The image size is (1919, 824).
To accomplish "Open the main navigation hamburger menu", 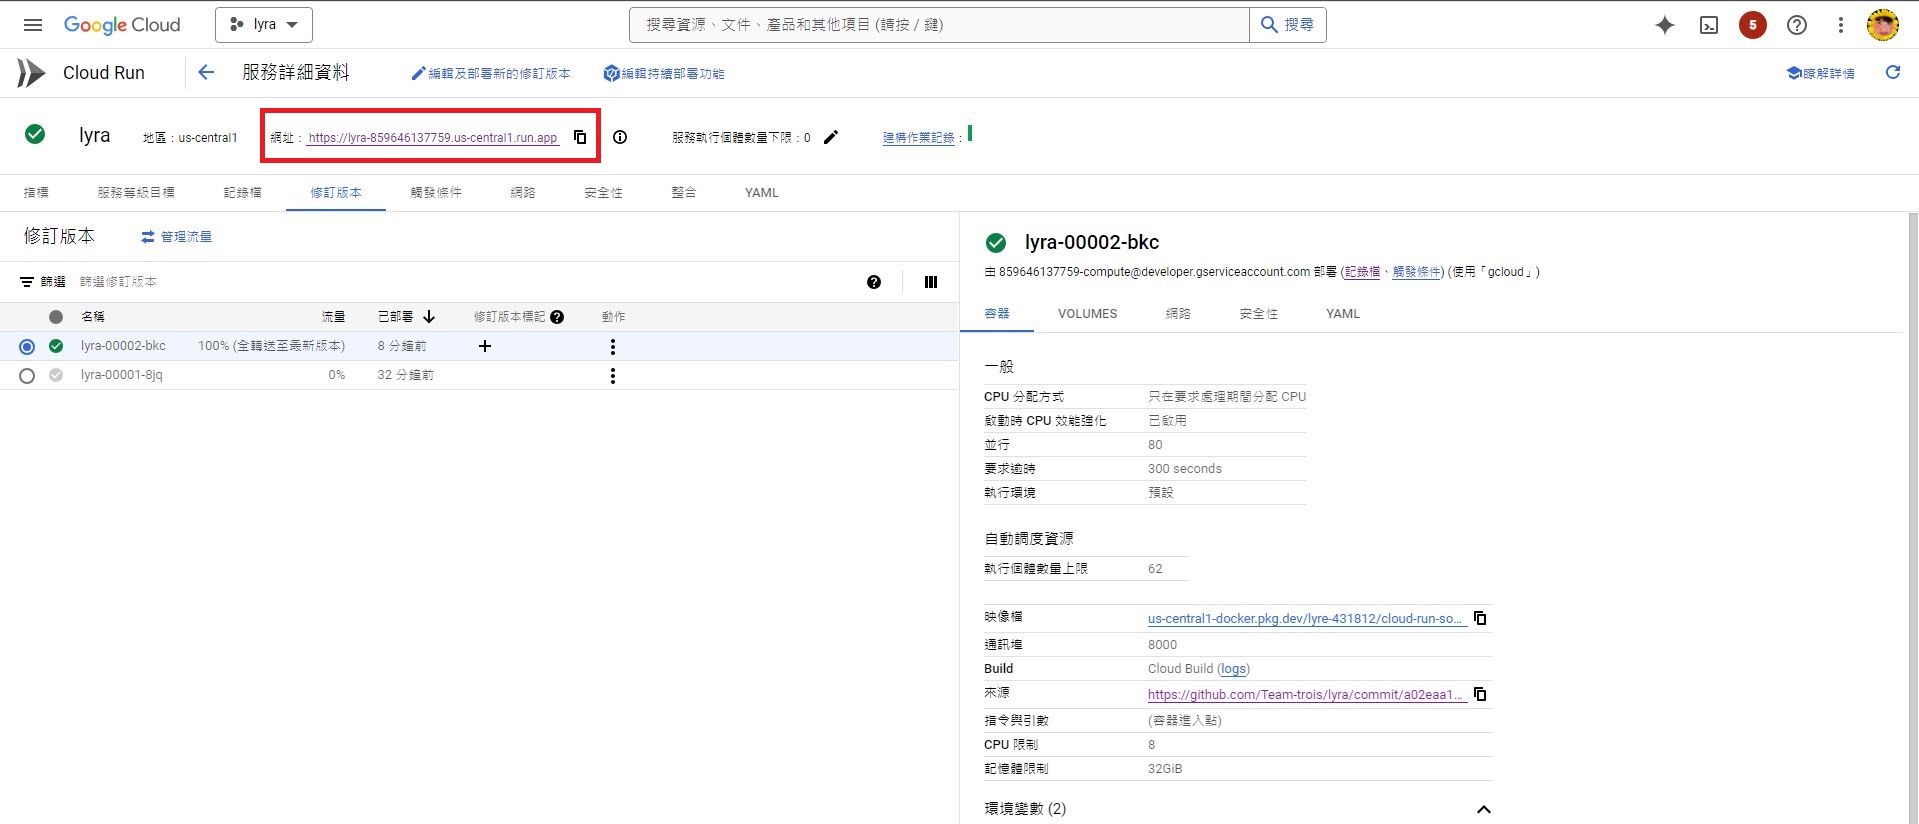I will tap(33, 25).
